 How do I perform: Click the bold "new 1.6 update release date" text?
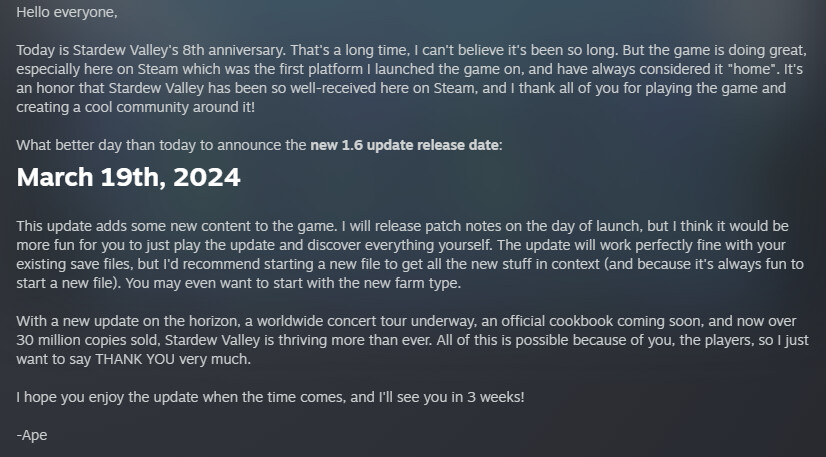[x=405, y=145]
